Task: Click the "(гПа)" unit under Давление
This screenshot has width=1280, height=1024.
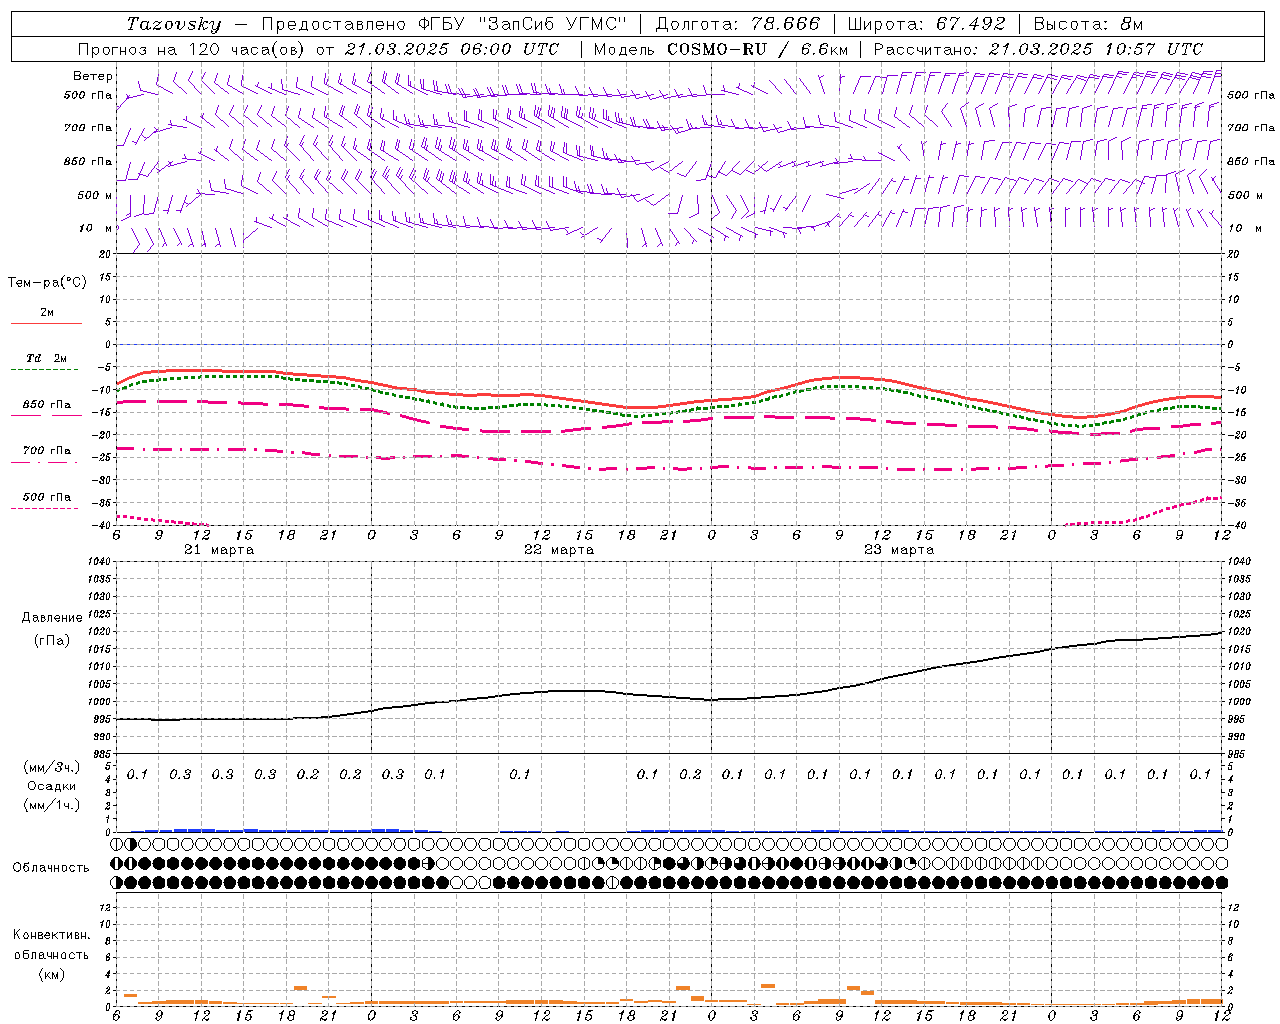Action: click(x=52, y=641)
